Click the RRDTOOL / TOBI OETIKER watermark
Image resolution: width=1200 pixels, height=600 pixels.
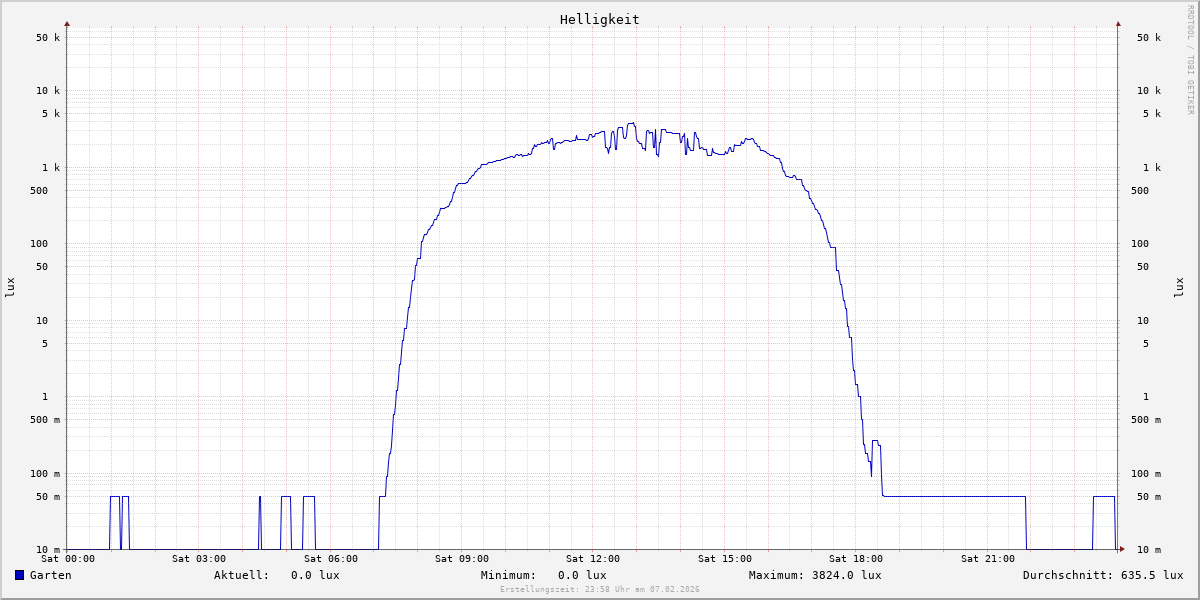click(x=1190, y=60)
